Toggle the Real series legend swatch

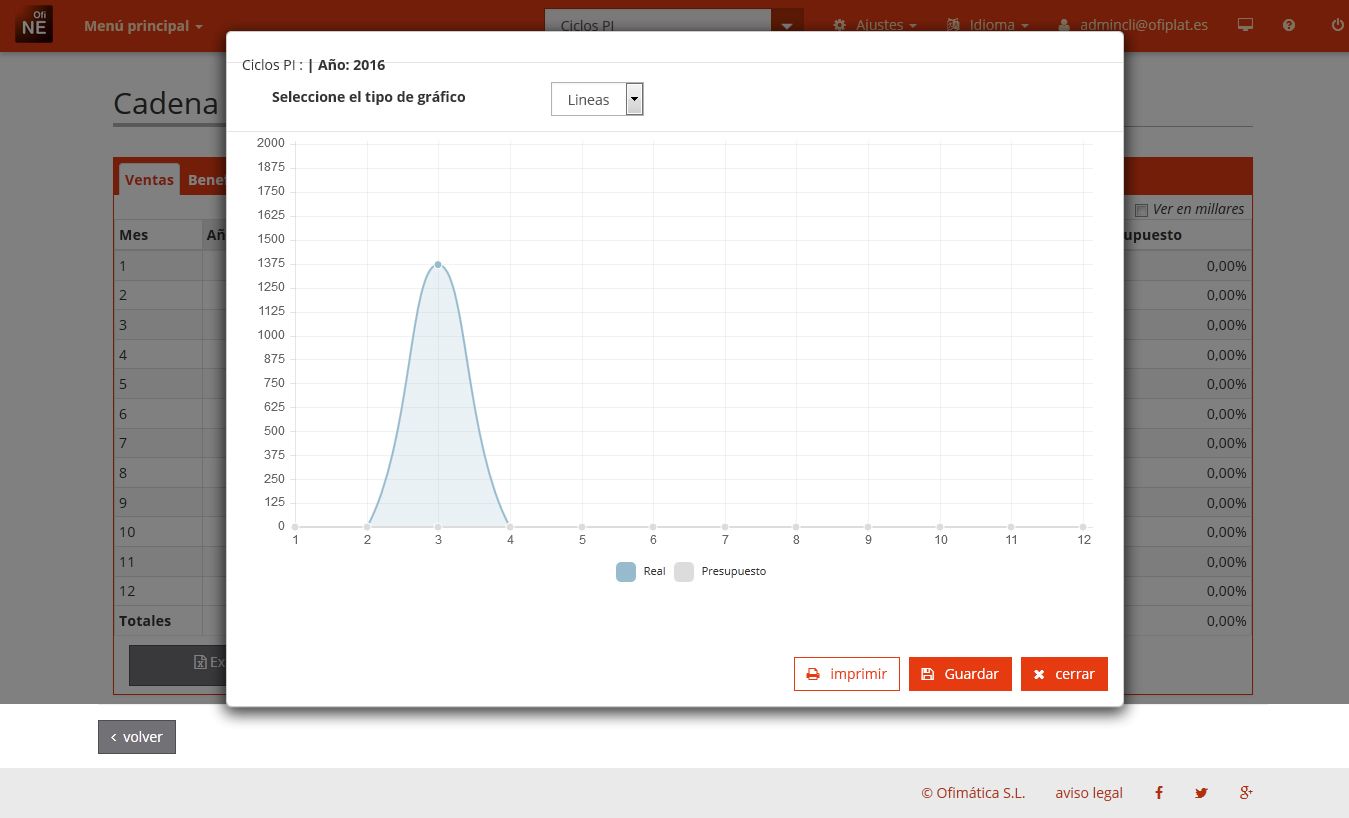pyautogui.click(x=626, y=572)
